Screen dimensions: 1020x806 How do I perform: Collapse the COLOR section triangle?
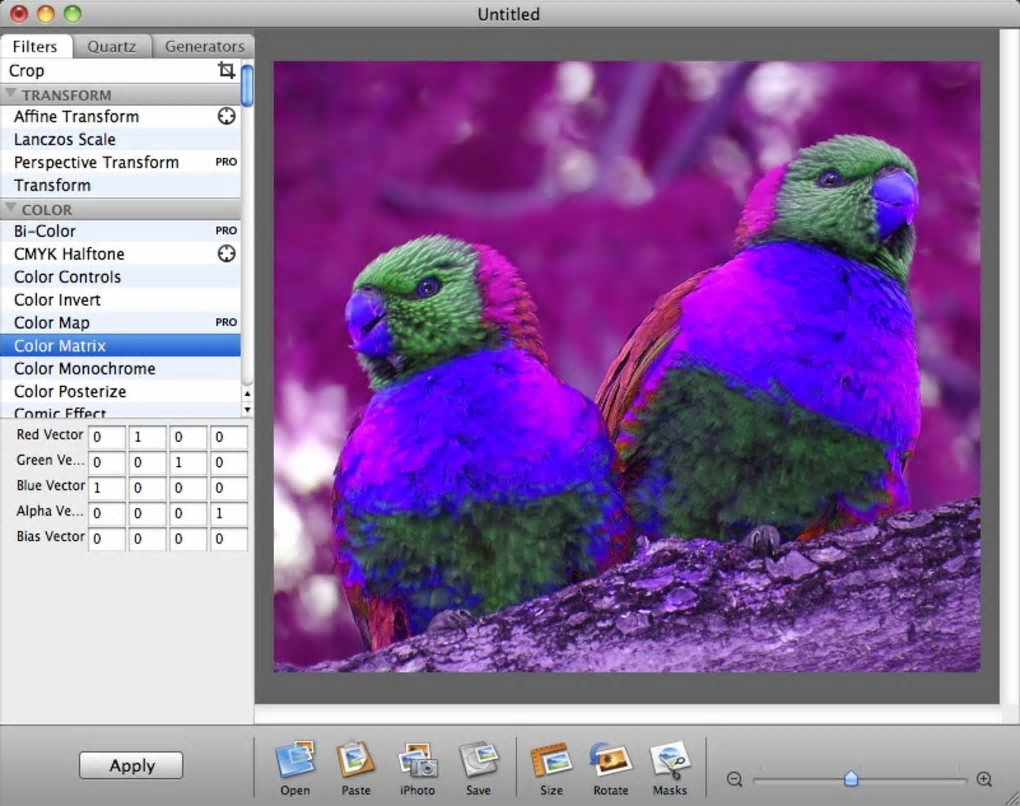tap(11, 210)
